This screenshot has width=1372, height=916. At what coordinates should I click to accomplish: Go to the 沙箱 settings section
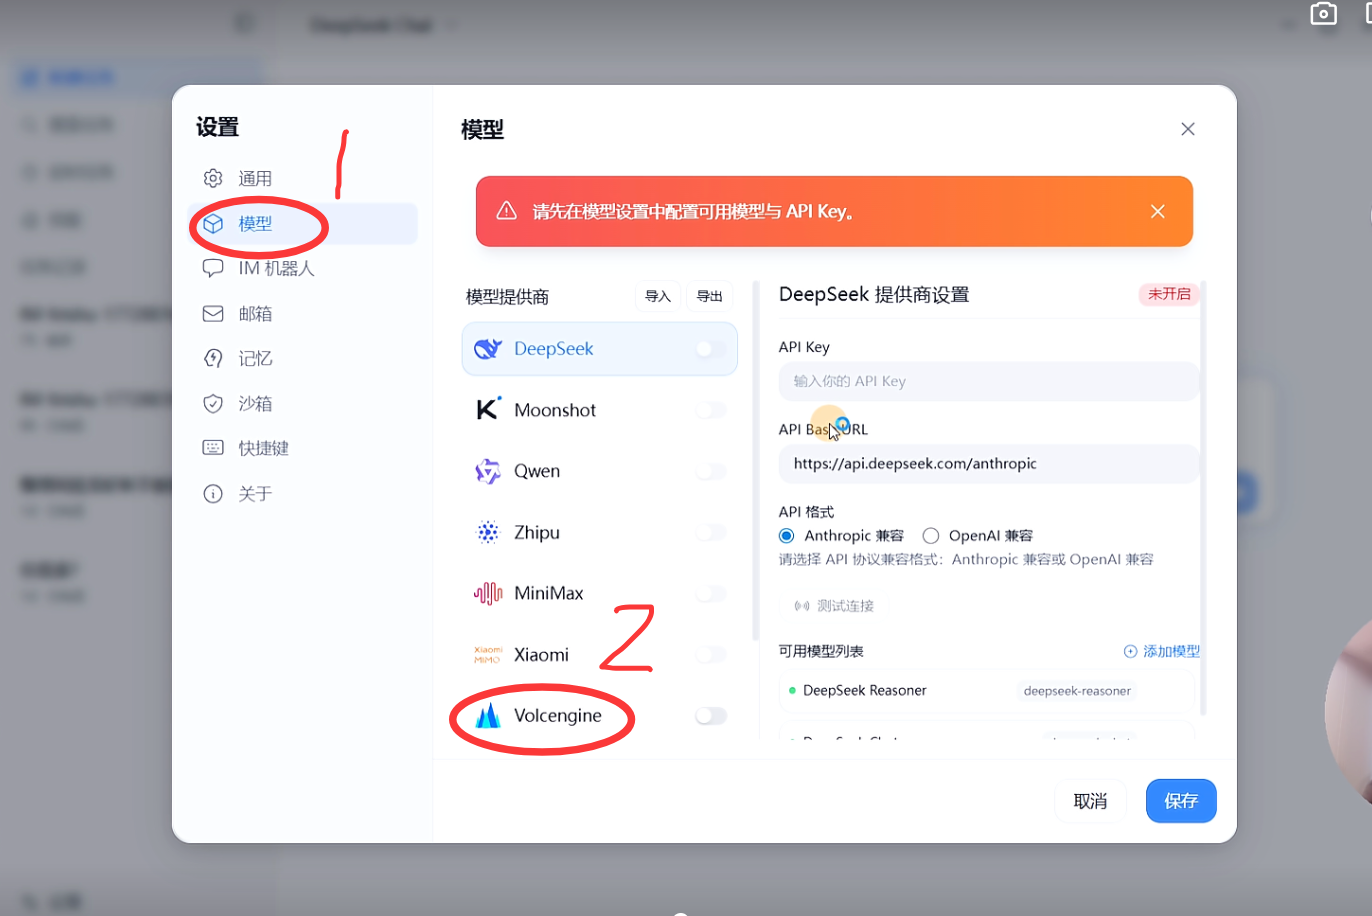(x=254, y=404)
